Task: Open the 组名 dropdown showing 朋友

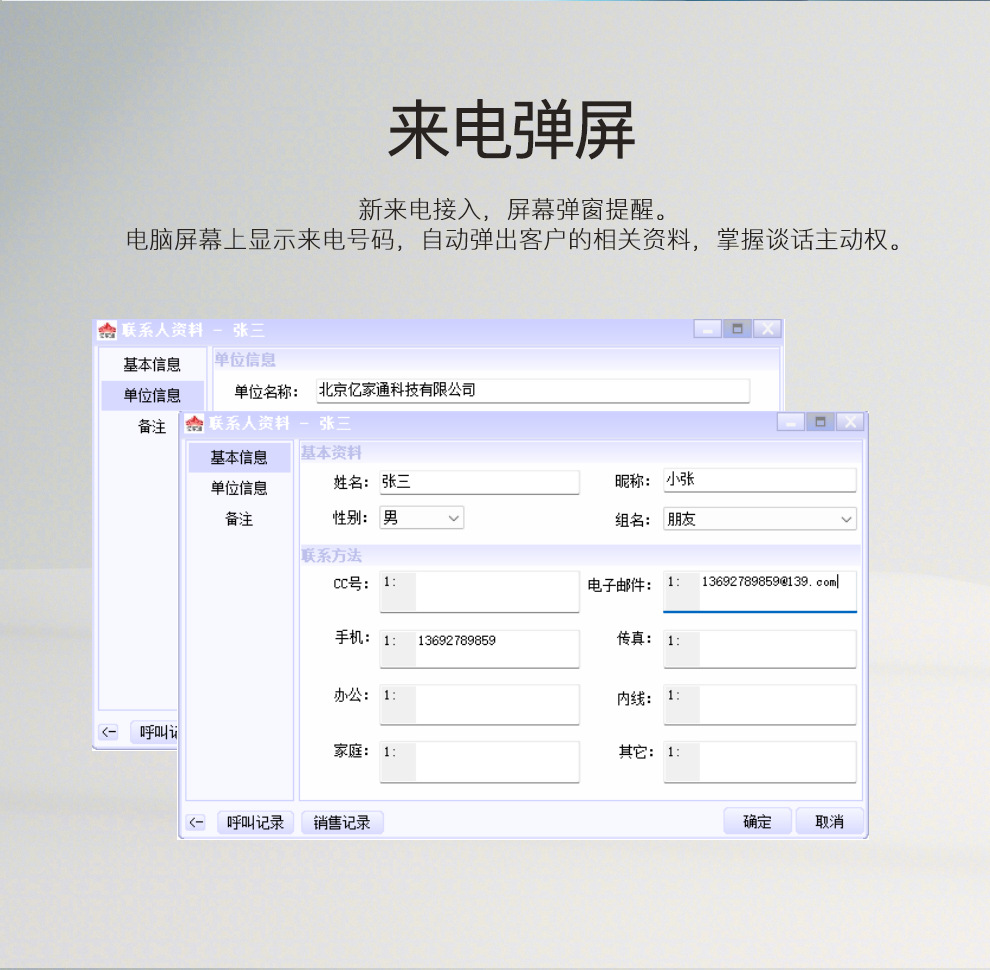Action: (x=760, y=519)
